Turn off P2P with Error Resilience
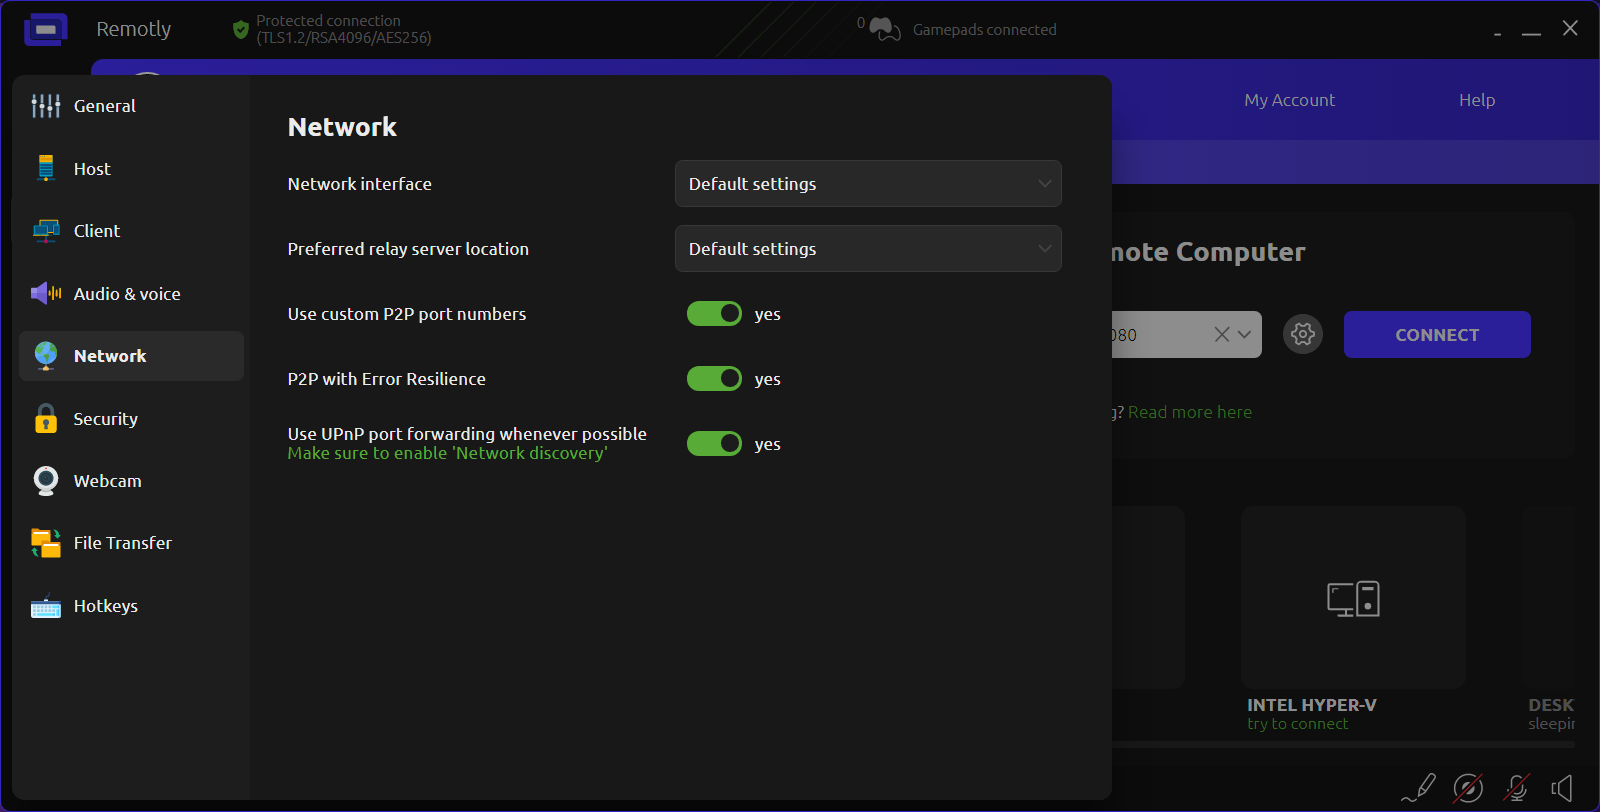The image size is (1600, 812). click(714, 379)
